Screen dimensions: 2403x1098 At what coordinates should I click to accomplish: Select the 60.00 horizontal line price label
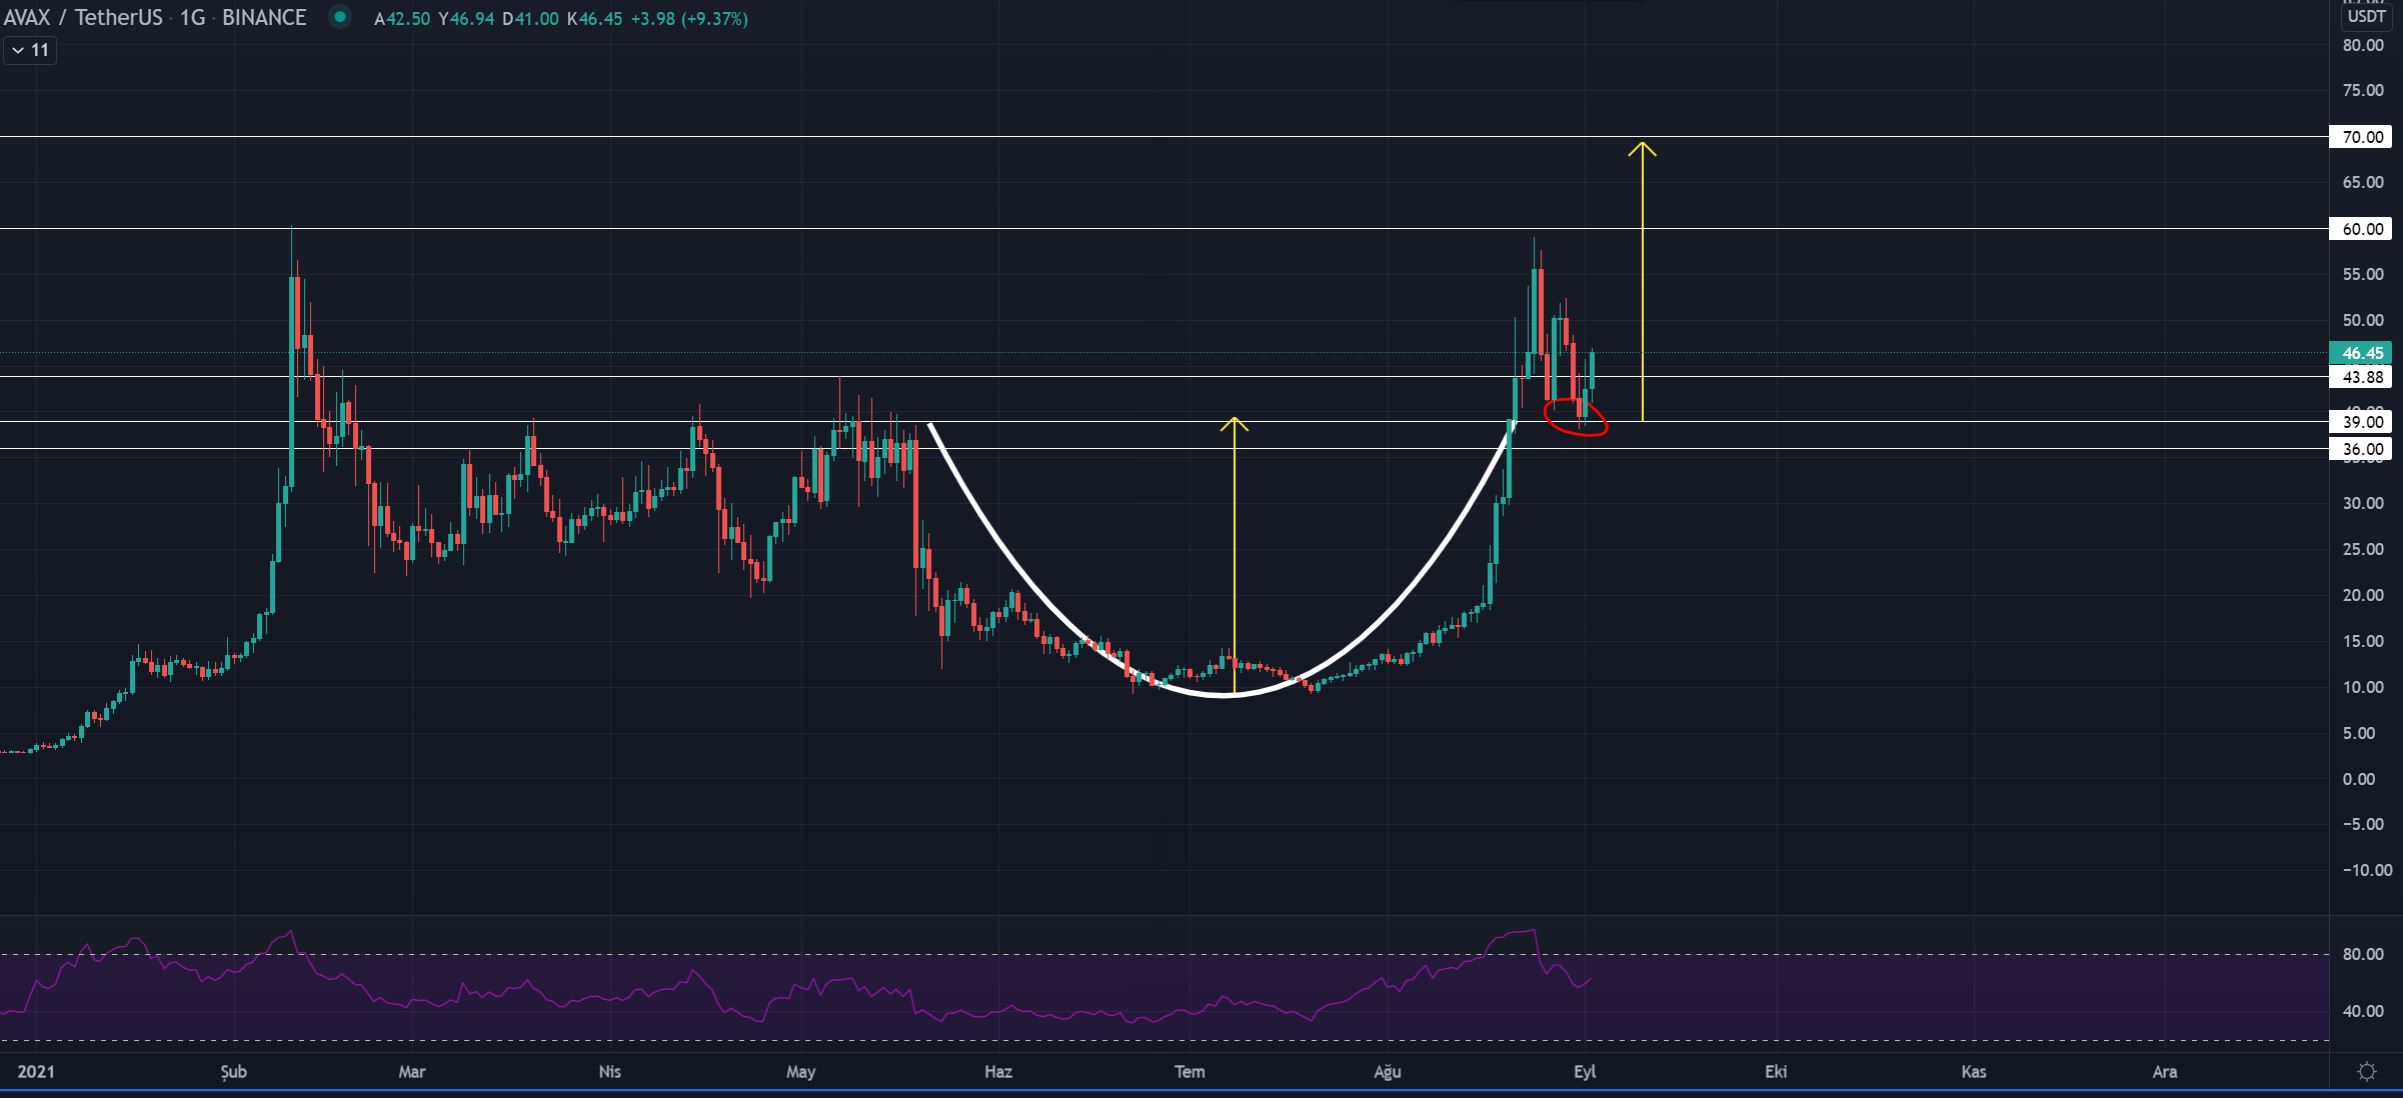click(x=2361, y=229)
